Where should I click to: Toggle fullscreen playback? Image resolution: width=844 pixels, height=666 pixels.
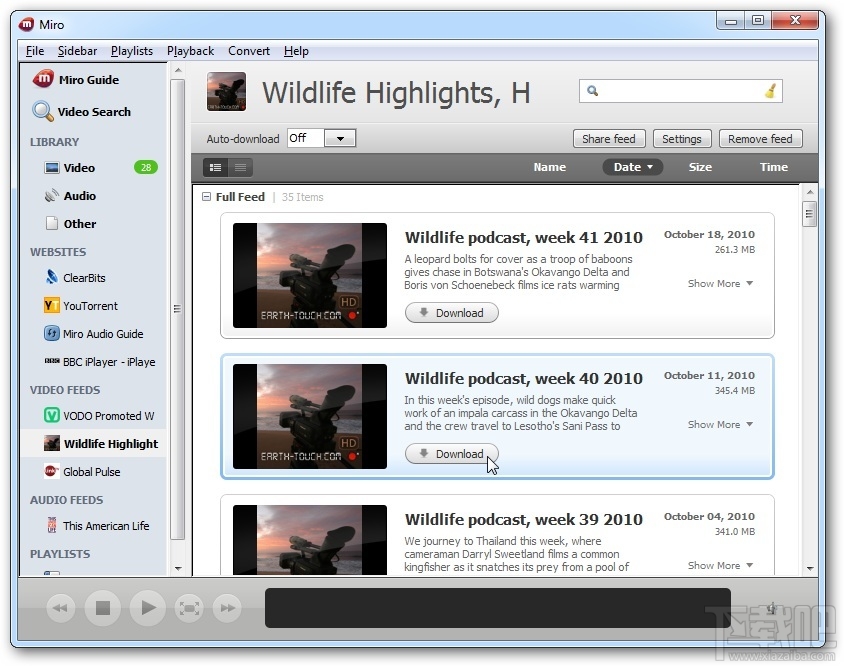[x=189, y=608]
